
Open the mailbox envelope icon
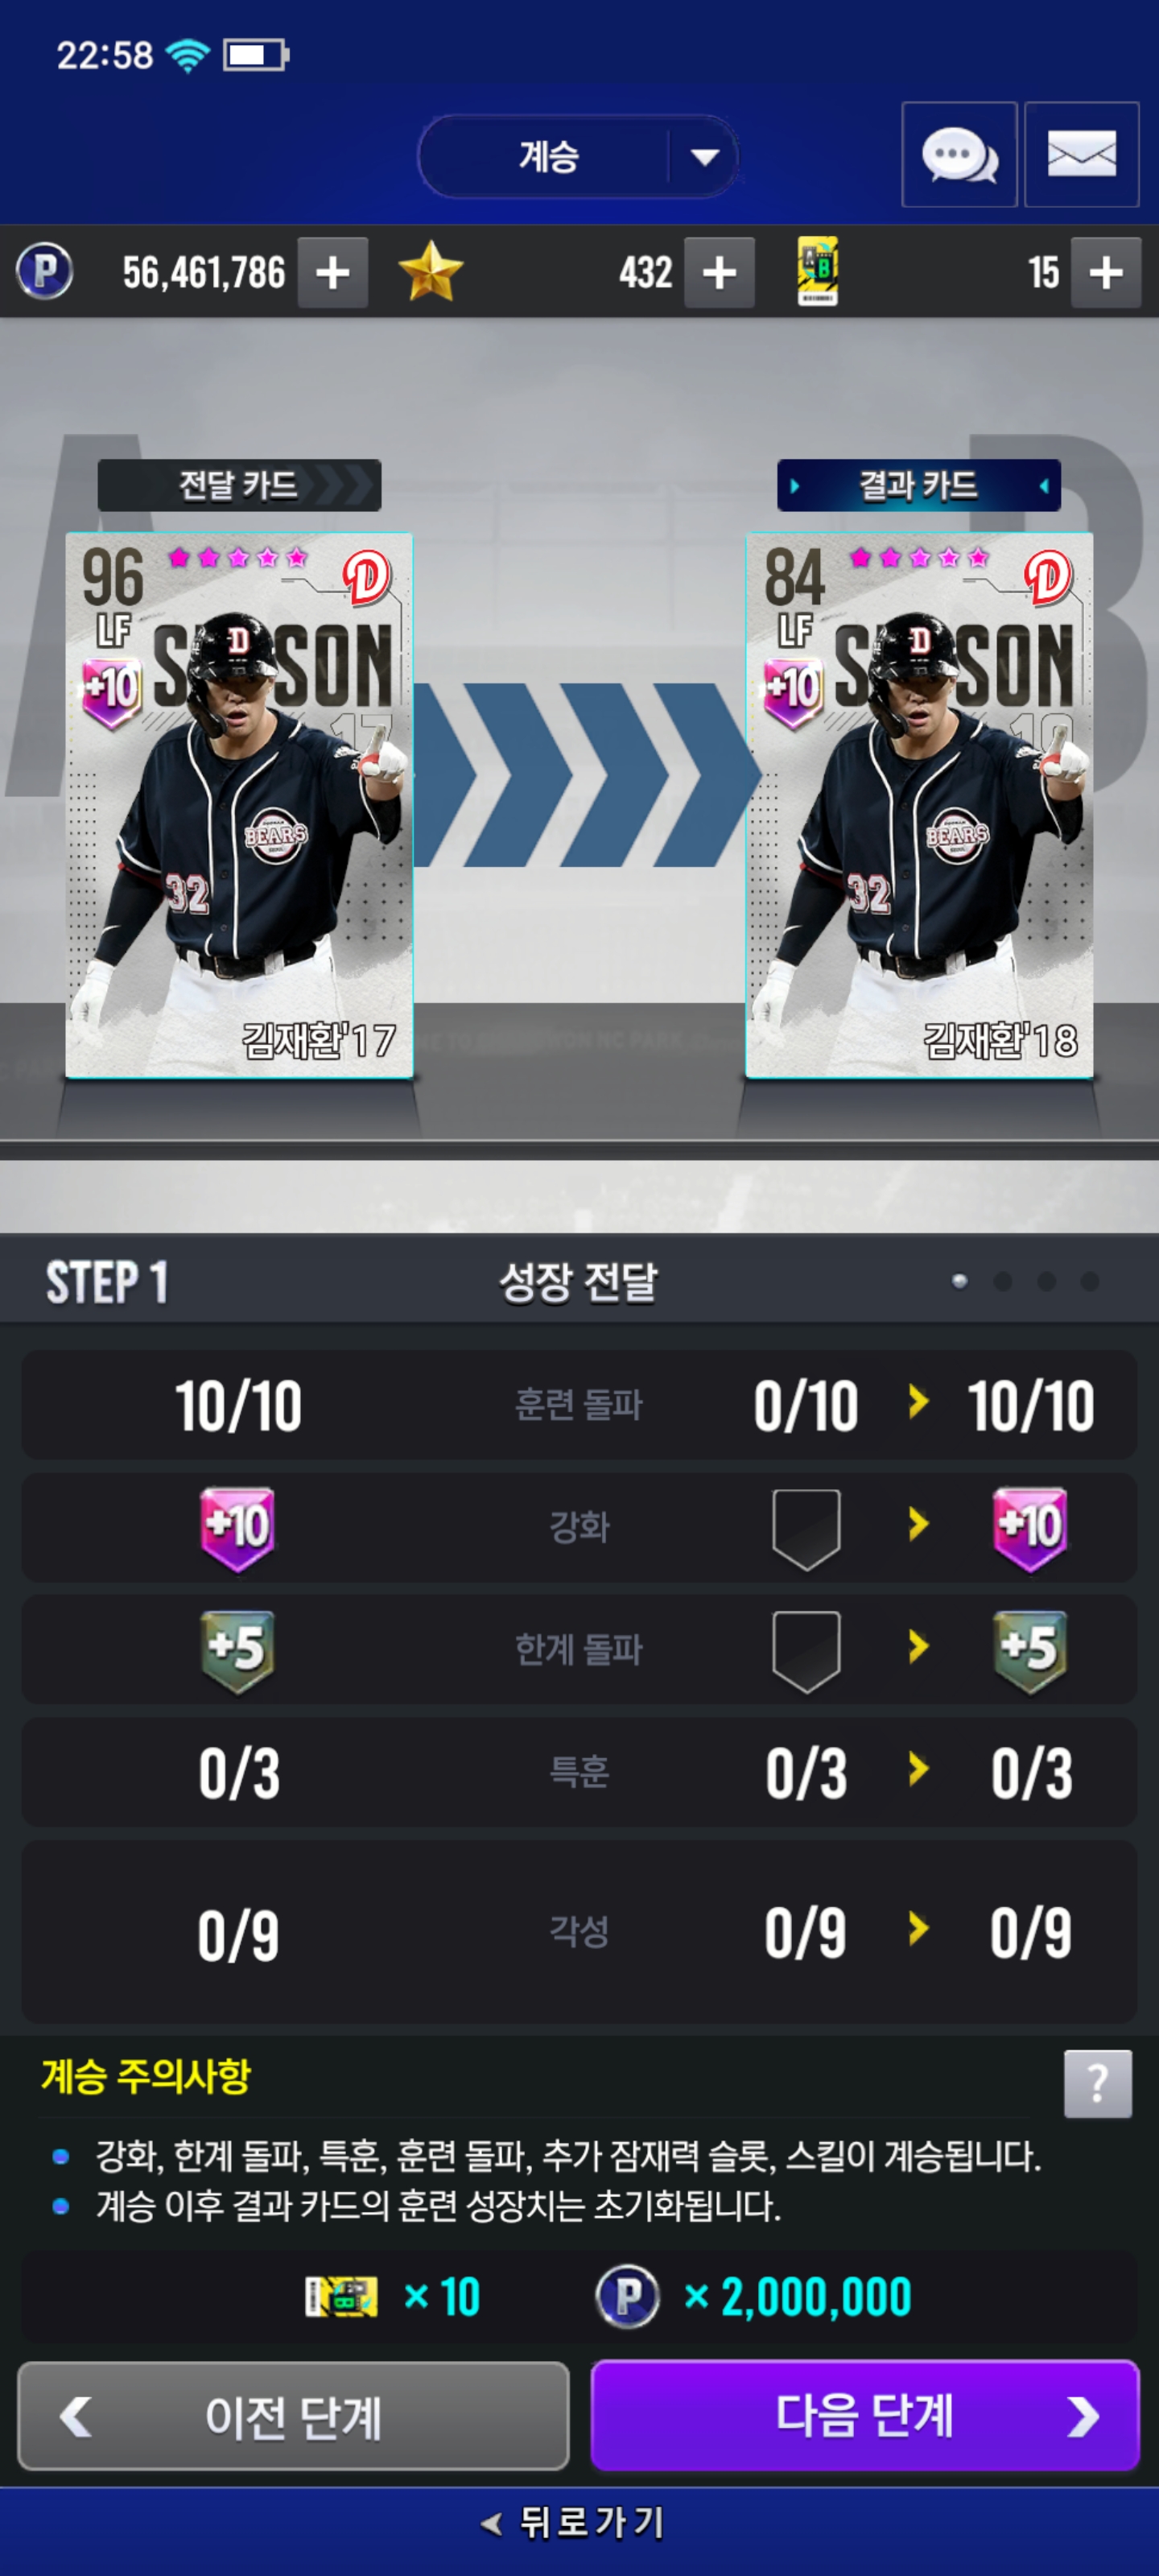tap(1081, 155)
